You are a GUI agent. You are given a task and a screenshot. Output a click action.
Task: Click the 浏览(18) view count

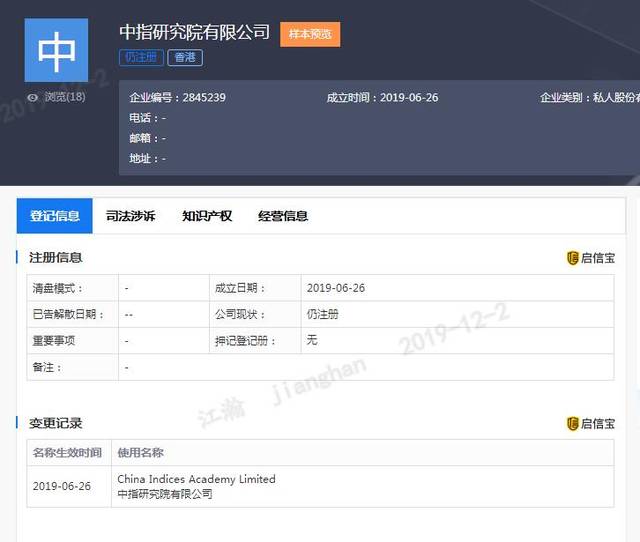[x=65, y=97]
